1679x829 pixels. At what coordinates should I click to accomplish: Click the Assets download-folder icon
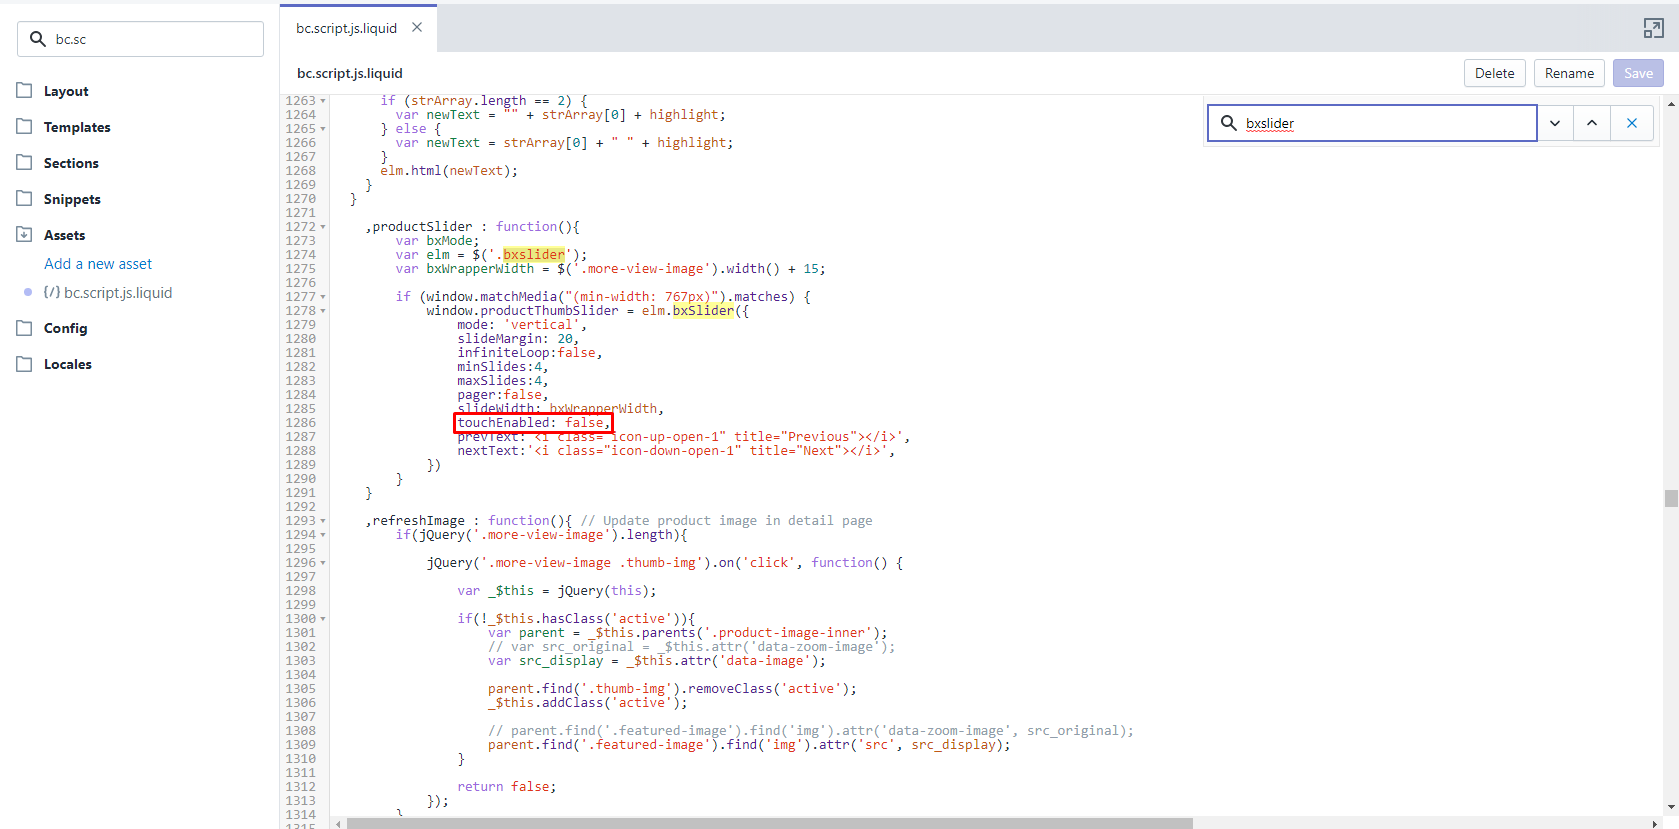coord(24,234)
